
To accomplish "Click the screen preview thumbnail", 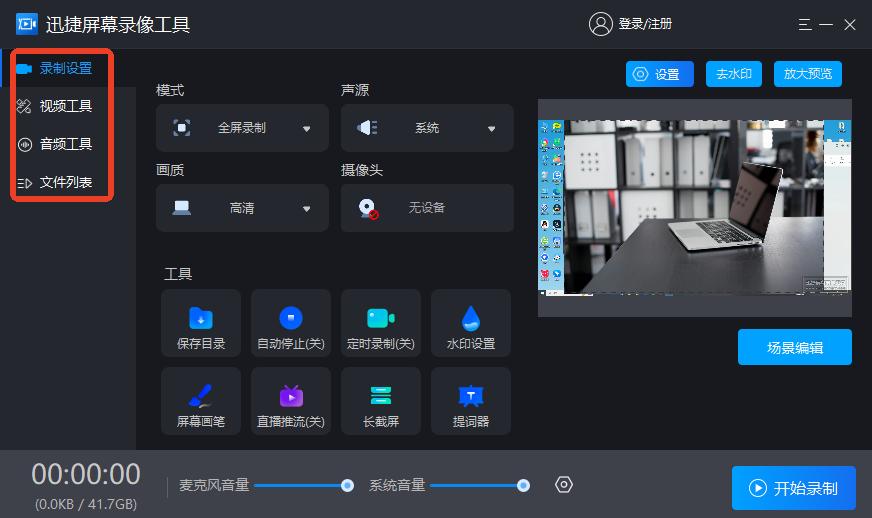I will (695, 208).
